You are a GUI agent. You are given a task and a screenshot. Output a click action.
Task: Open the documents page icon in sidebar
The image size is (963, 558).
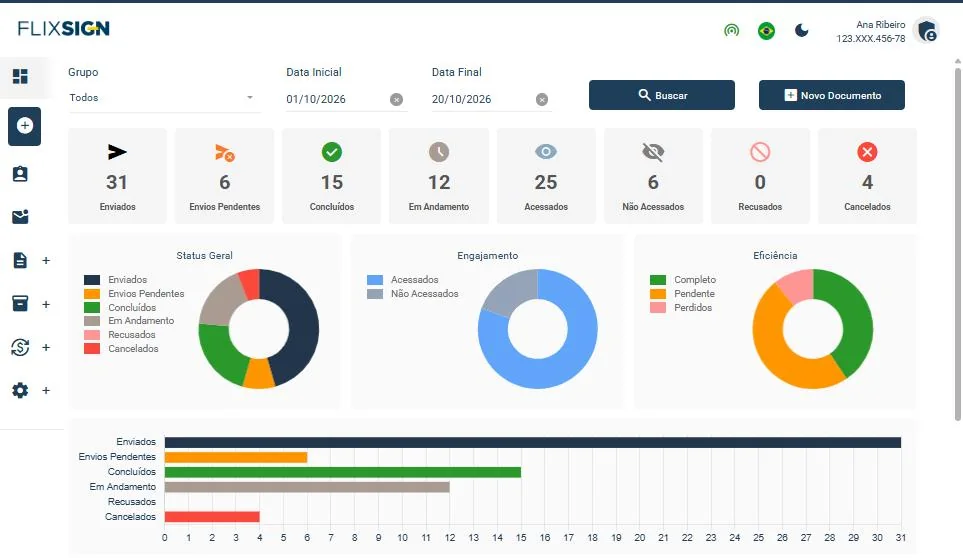(x=20, y=260)
